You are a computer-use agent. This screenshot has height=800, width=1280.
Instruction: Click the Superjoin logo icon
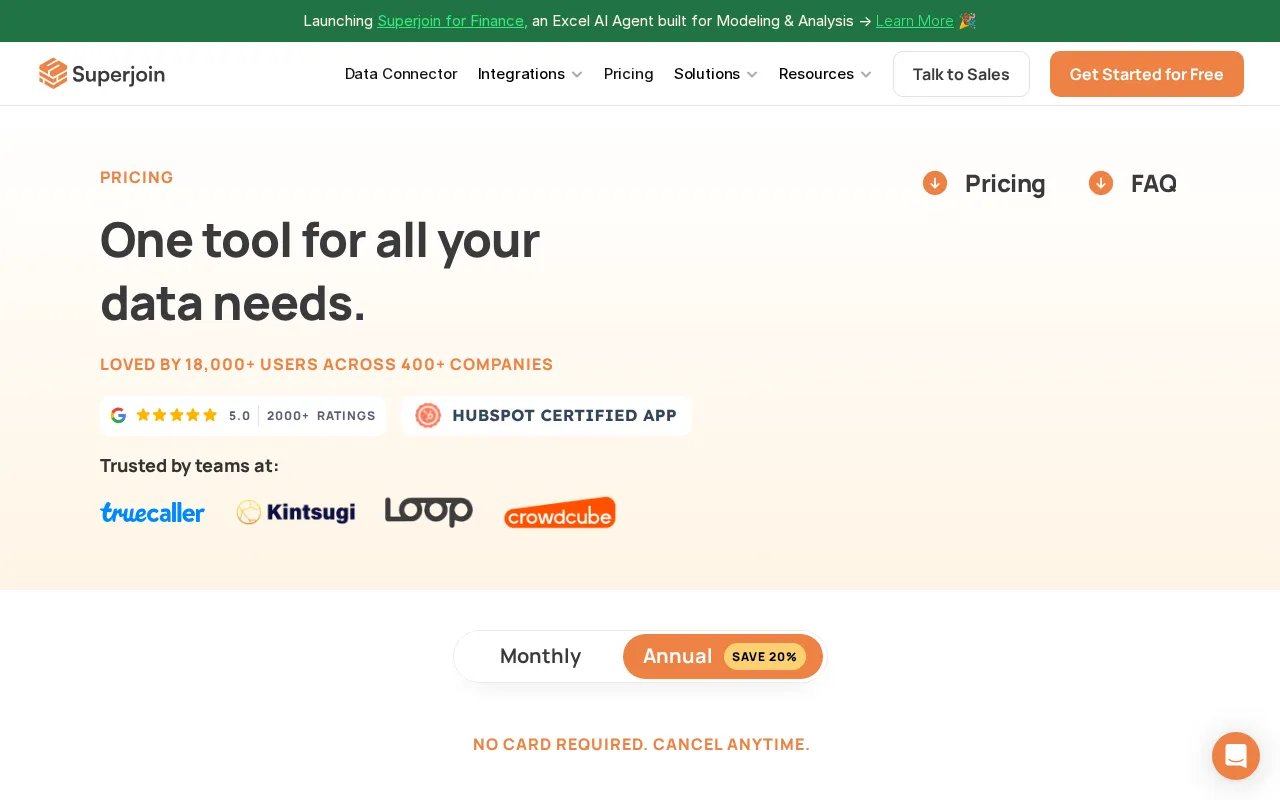pyautogui.click(x=53, y=74)
